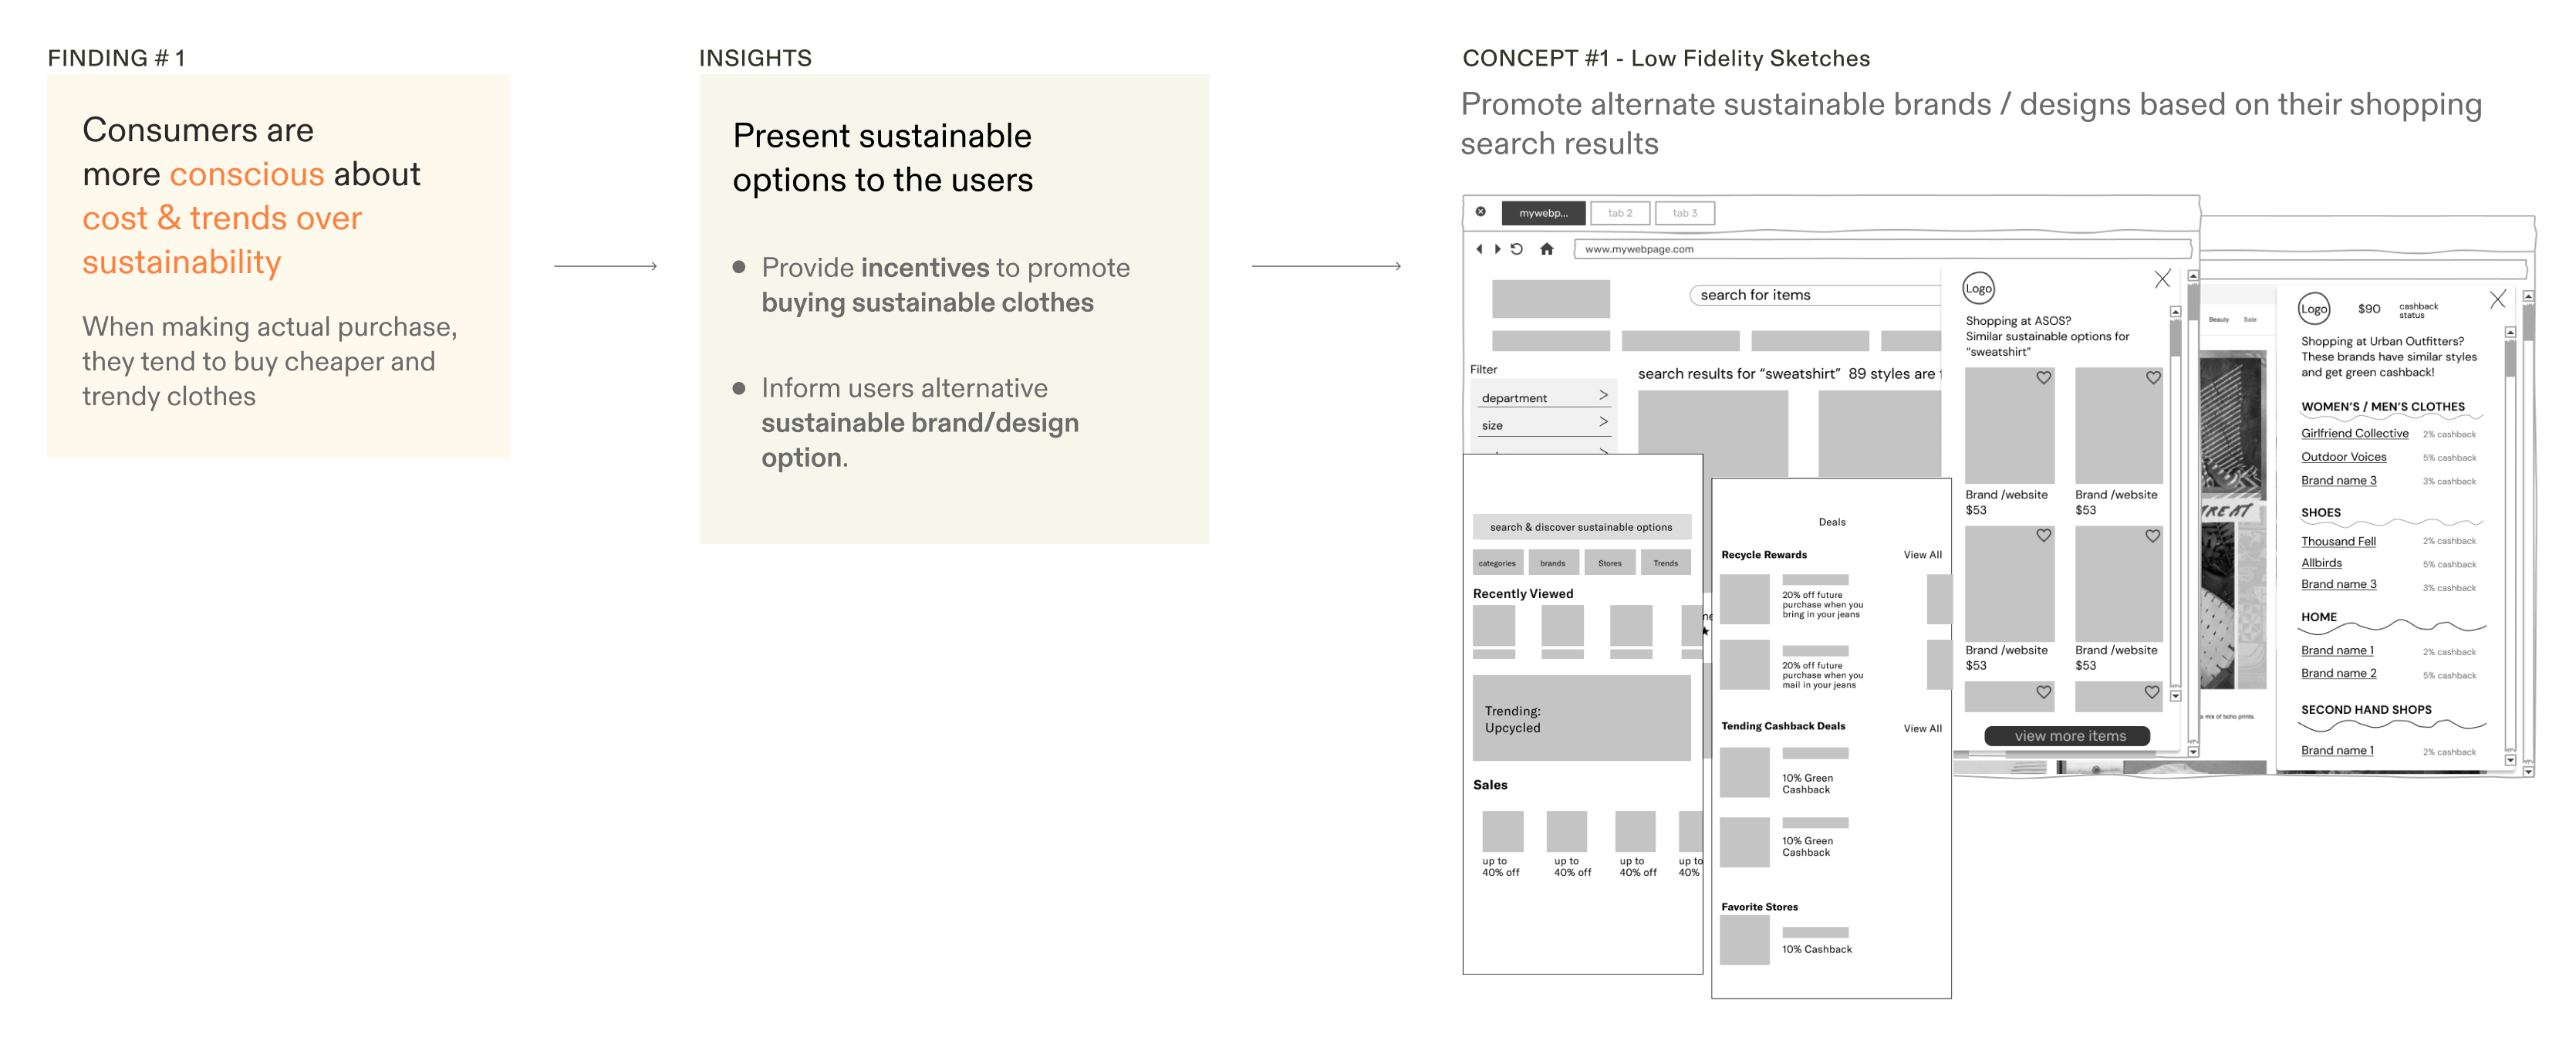The width and height of the screenshot is (2576, 1051).
Task: Open the Thousand Fell link
Action: pos(2338,541)
